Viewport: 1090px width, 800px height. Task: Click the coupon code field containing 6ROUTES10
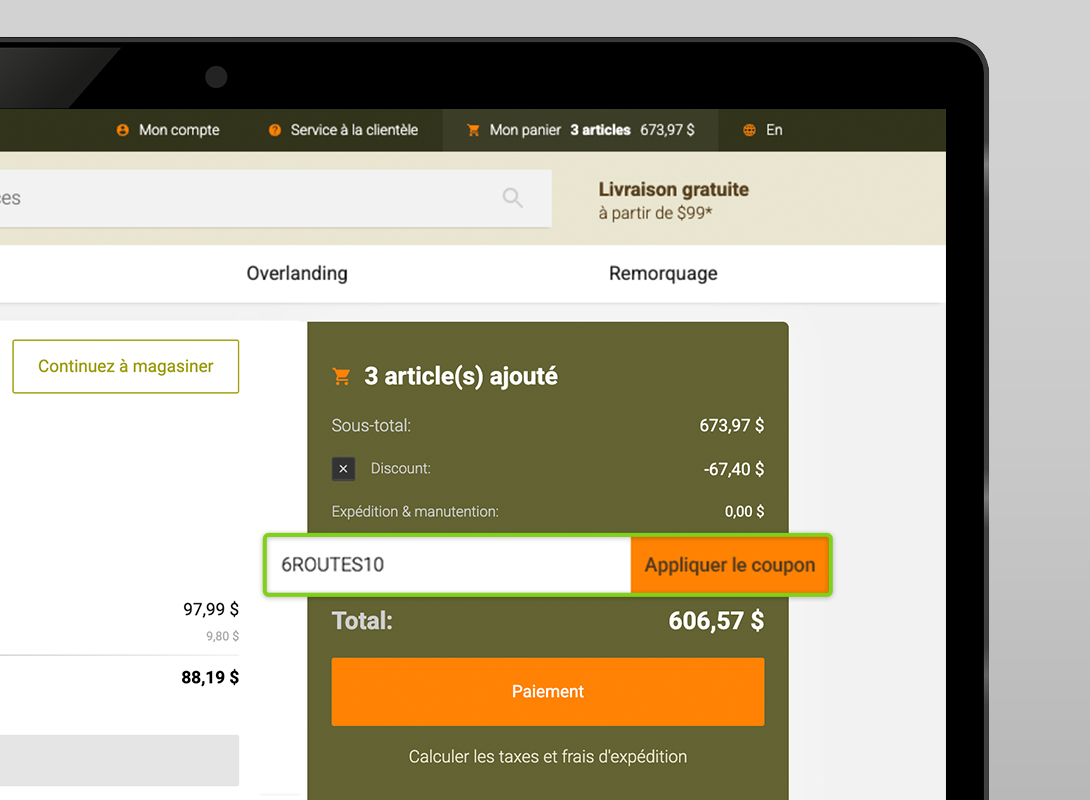(x=447, y=565)
